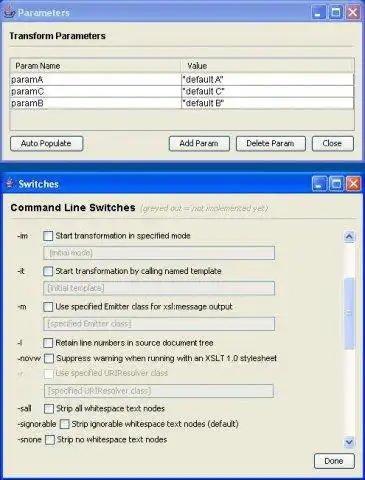Close the Switches window via X icon

tap(353, 184)
